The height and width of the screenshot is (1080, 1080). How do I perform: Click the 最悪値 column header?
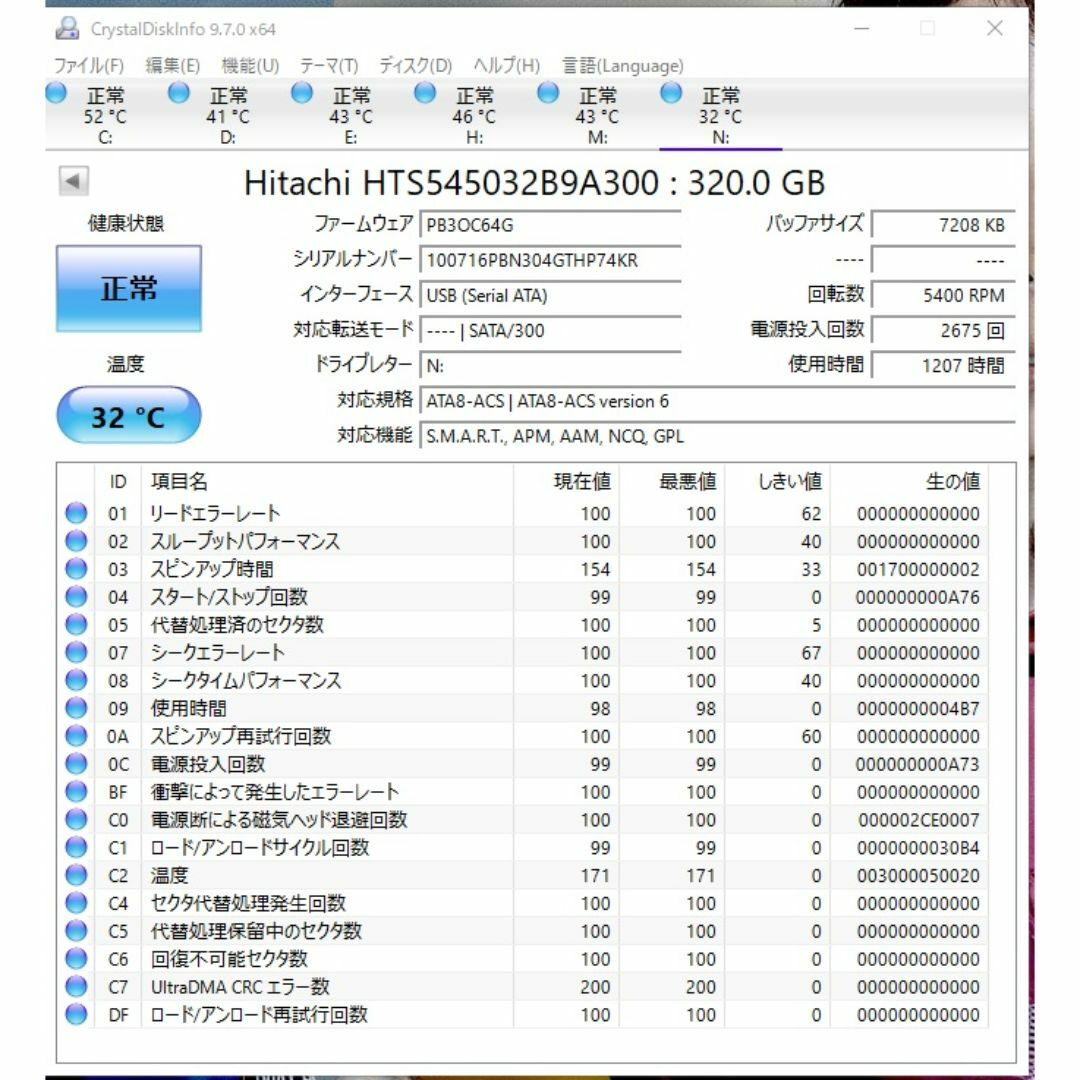pos(672,481)
